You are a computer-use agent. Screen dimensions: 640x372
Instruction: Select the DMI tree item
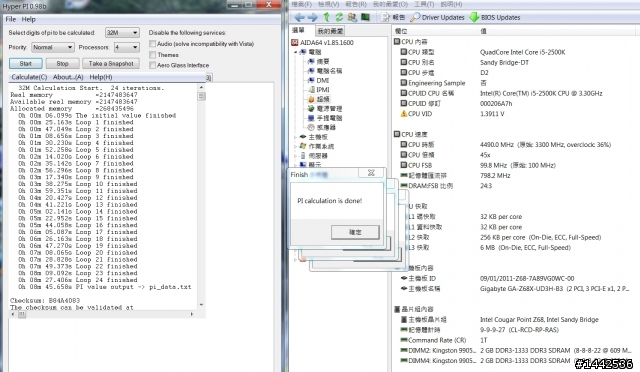coord(318,80)
